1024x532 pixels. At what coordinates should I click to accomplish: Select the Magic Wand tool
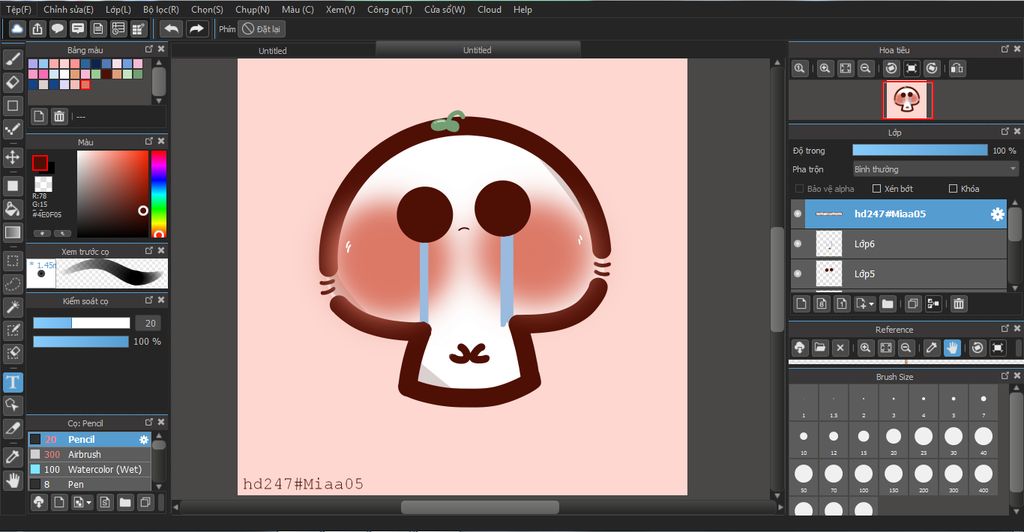[x=12, y=307]
